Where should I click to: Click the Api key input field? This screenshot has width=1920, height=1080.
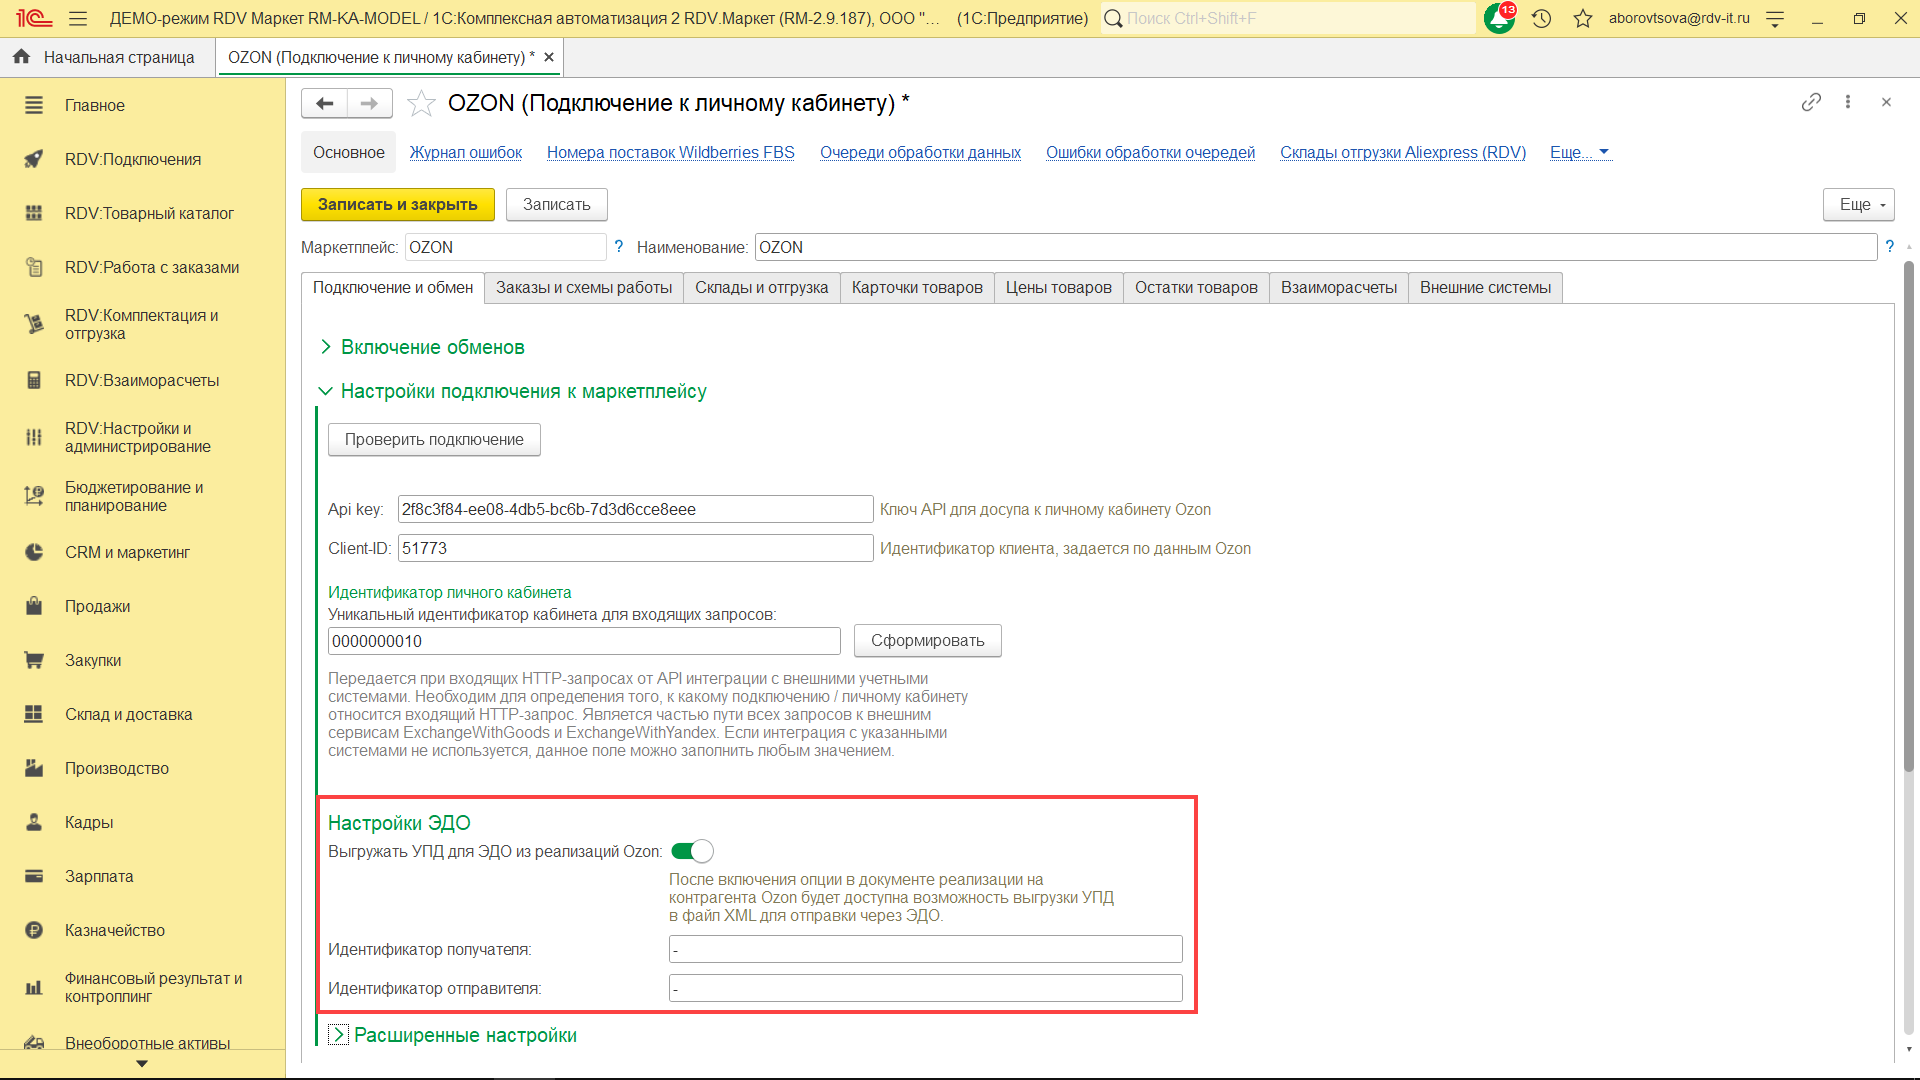coord(635,509)
